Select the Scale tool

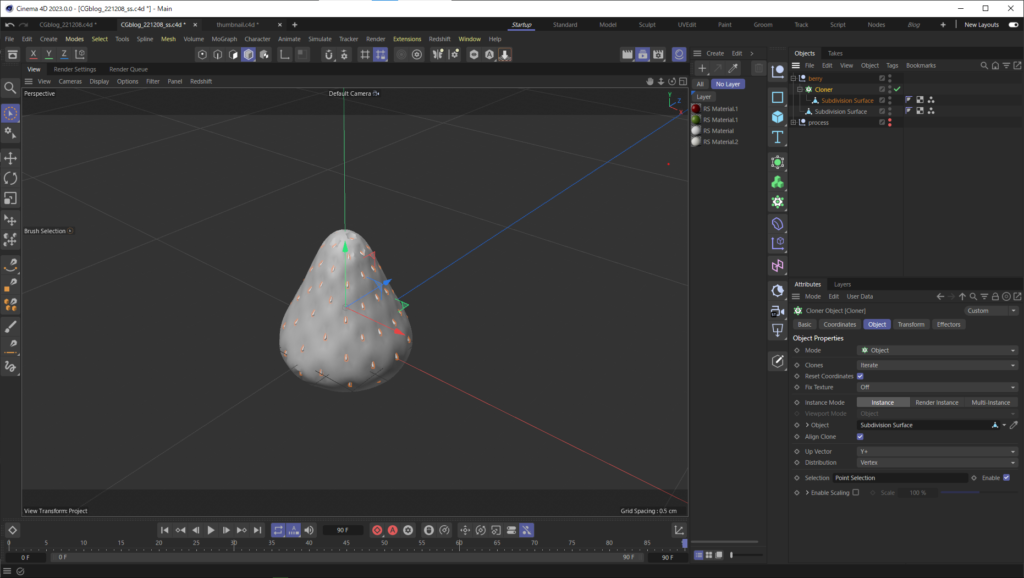[x=11, y=198]
